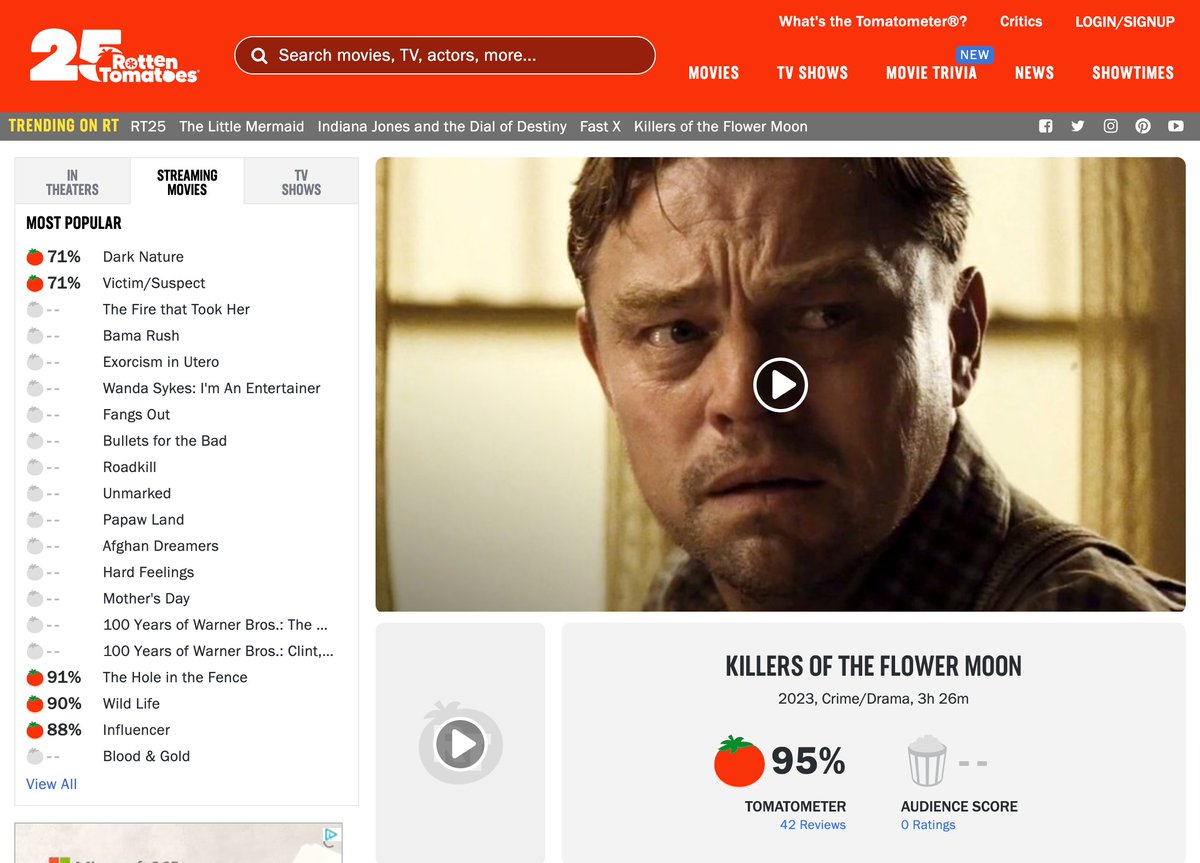
Task: Open The Hole in the Fence listing
Action: (175, 677)
